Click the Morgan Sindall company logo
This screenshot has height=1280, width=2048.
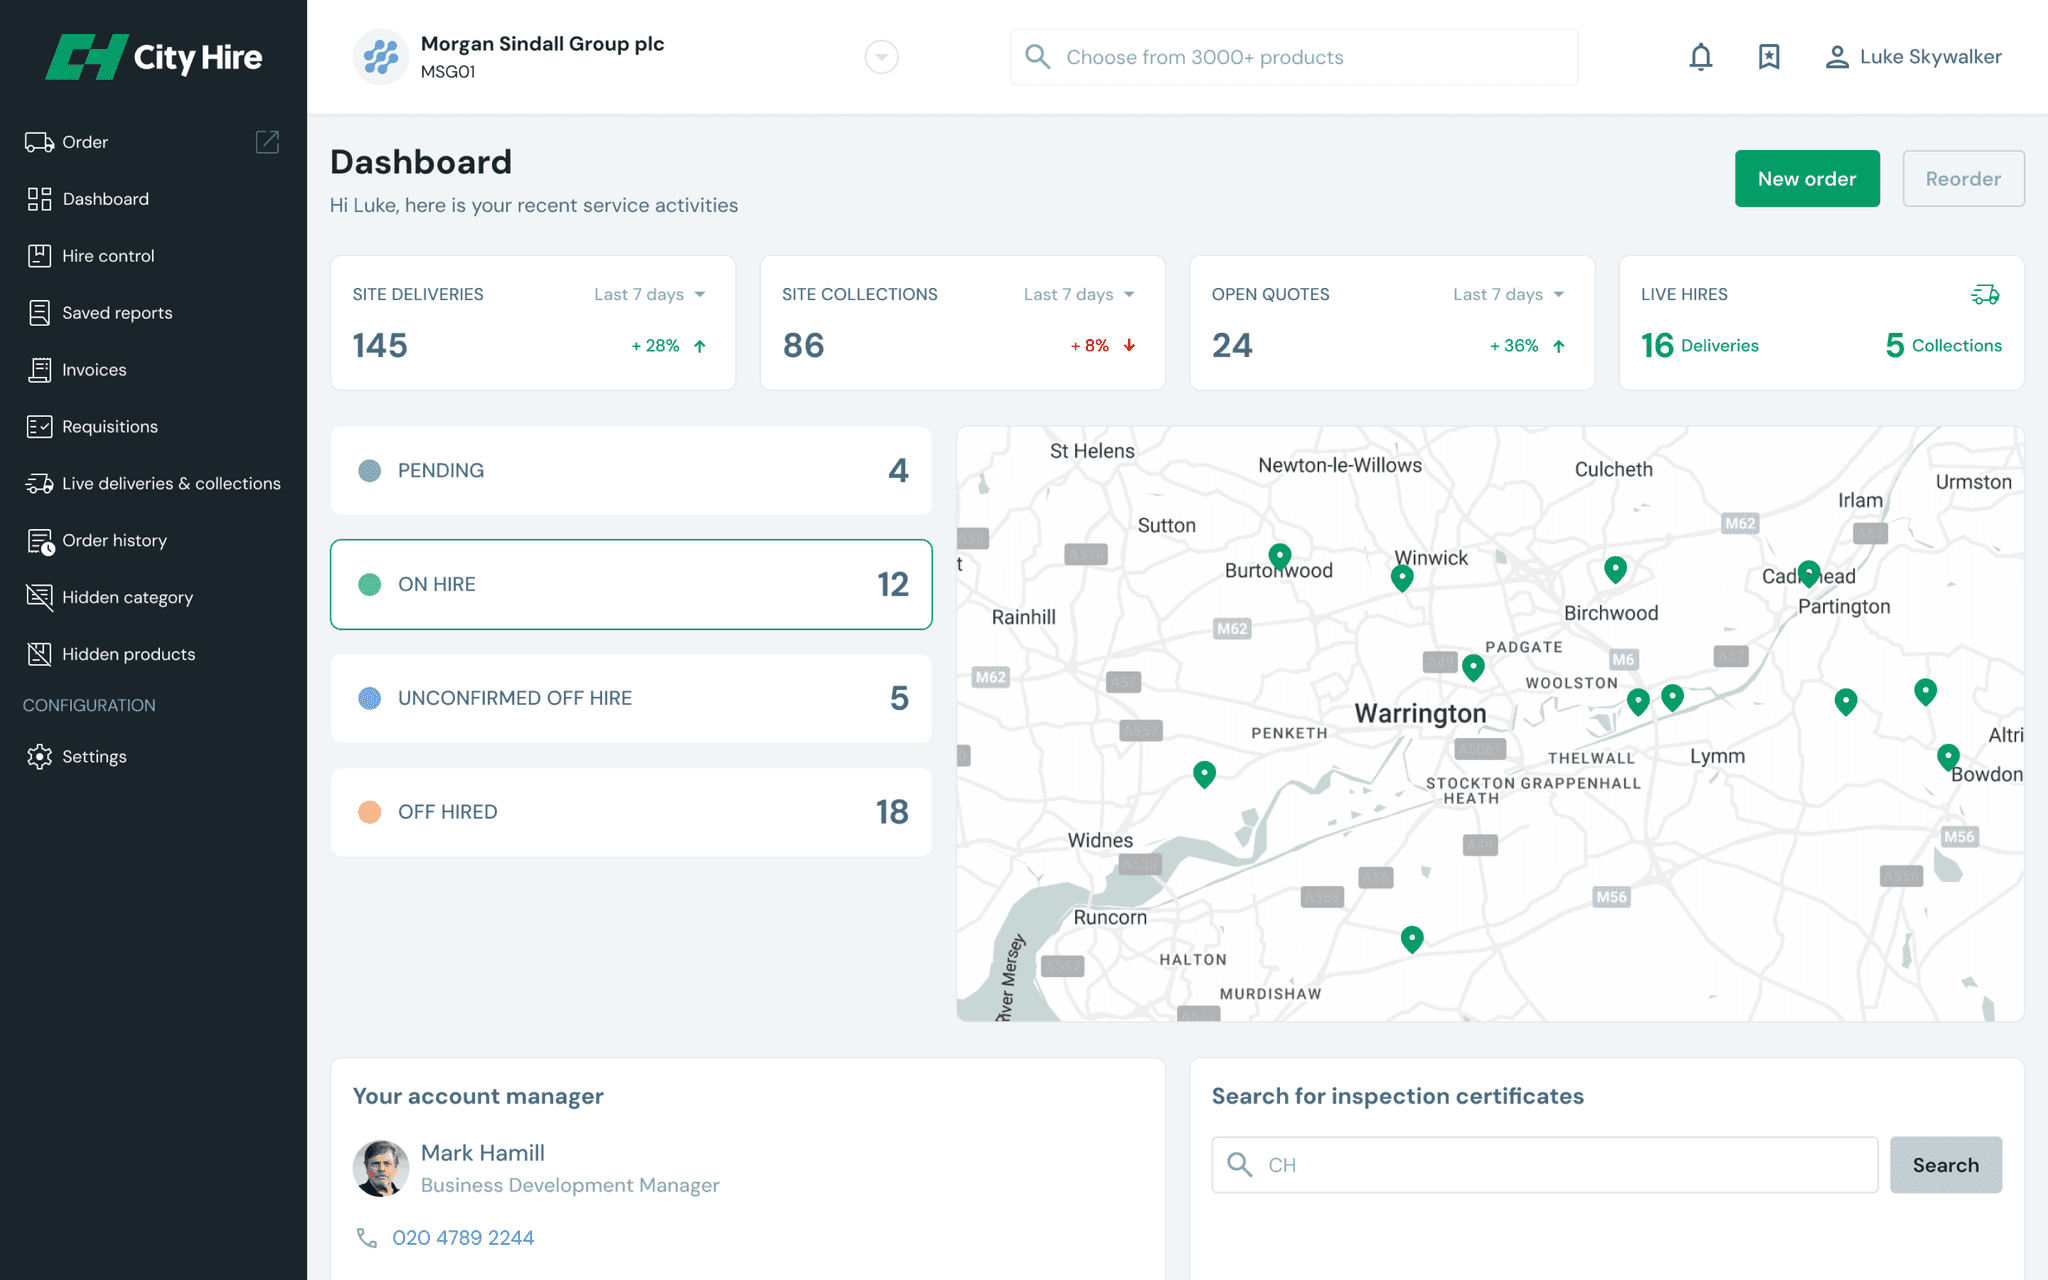point(380,57)
